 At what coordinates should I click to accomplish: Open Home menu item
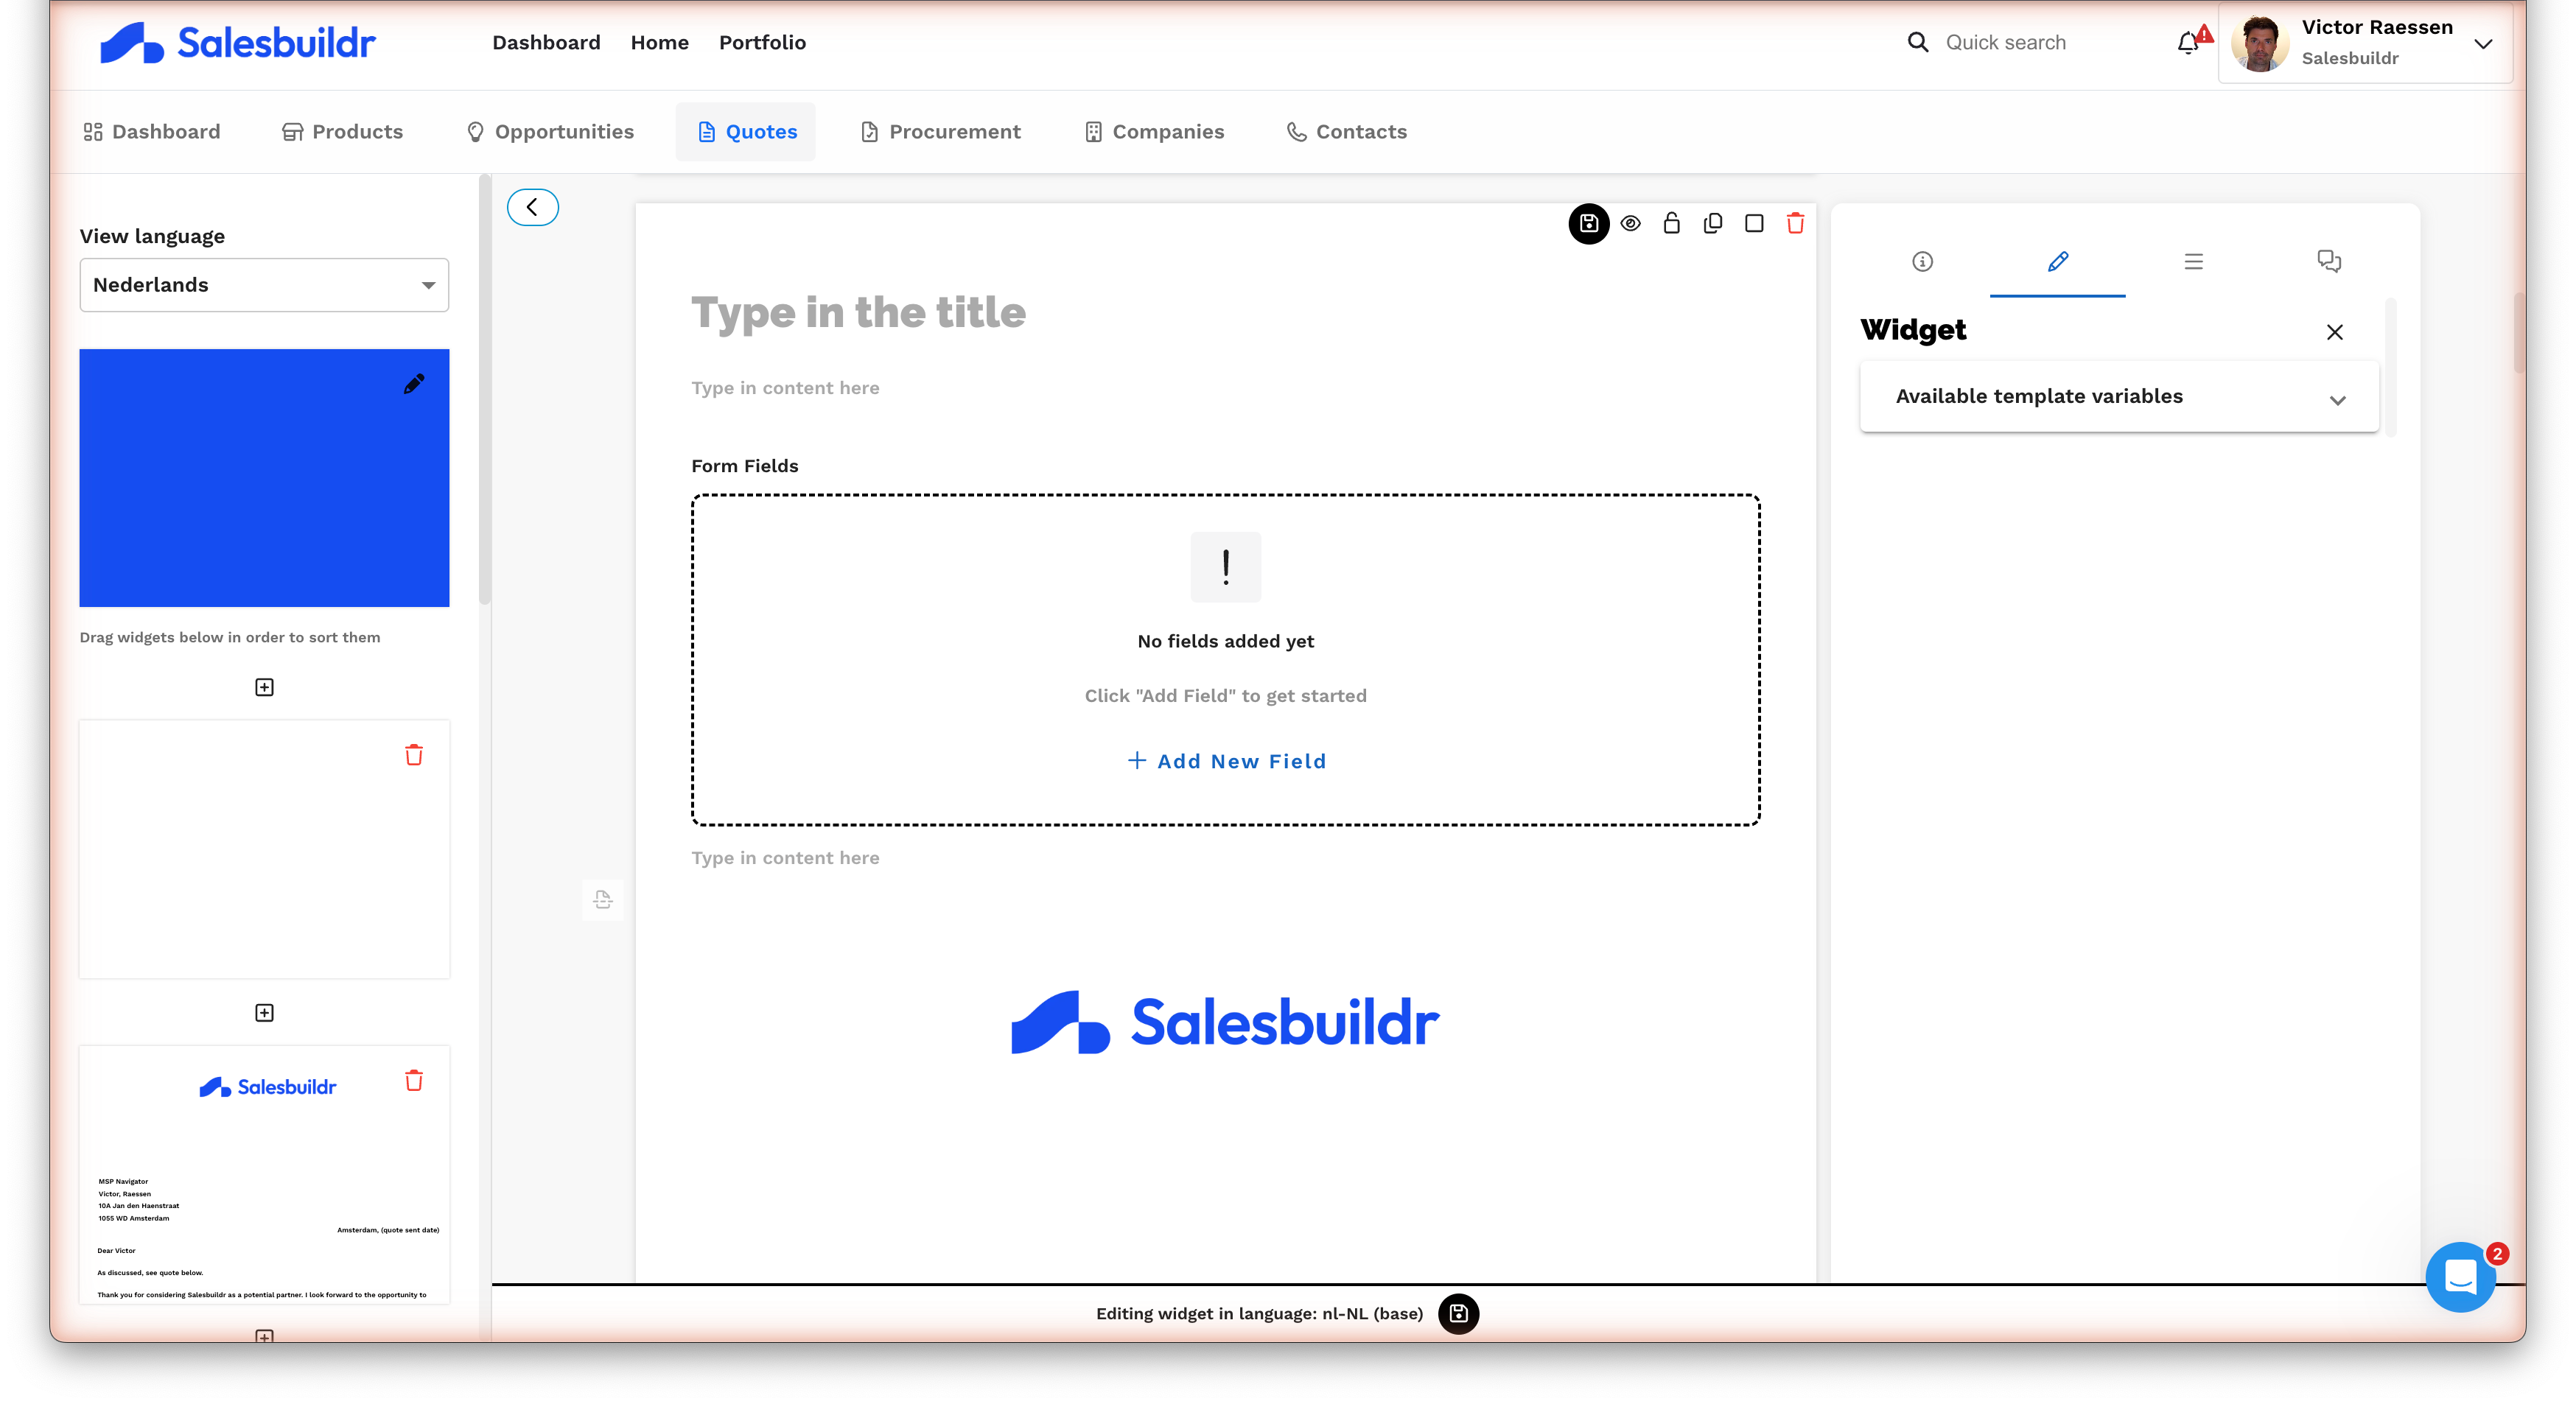tap(659, 42)
